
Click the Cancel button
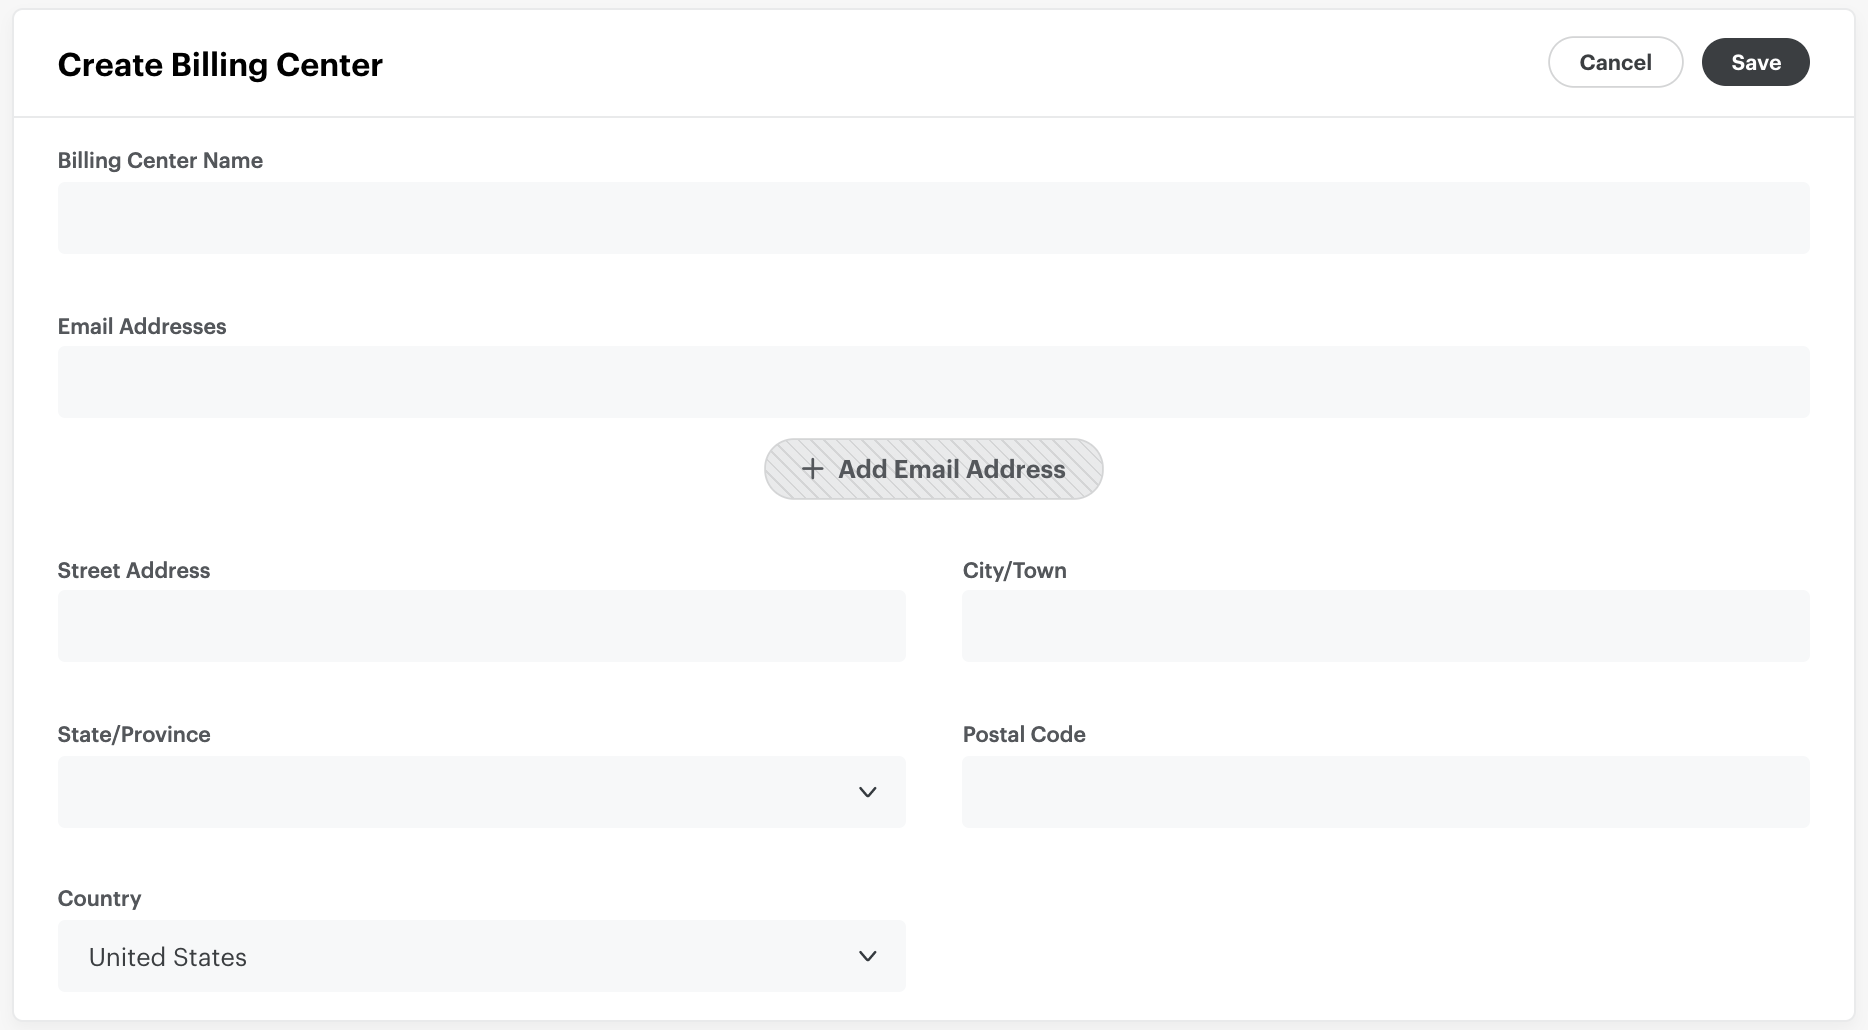pyautogui.click(x=1614, y=61)
